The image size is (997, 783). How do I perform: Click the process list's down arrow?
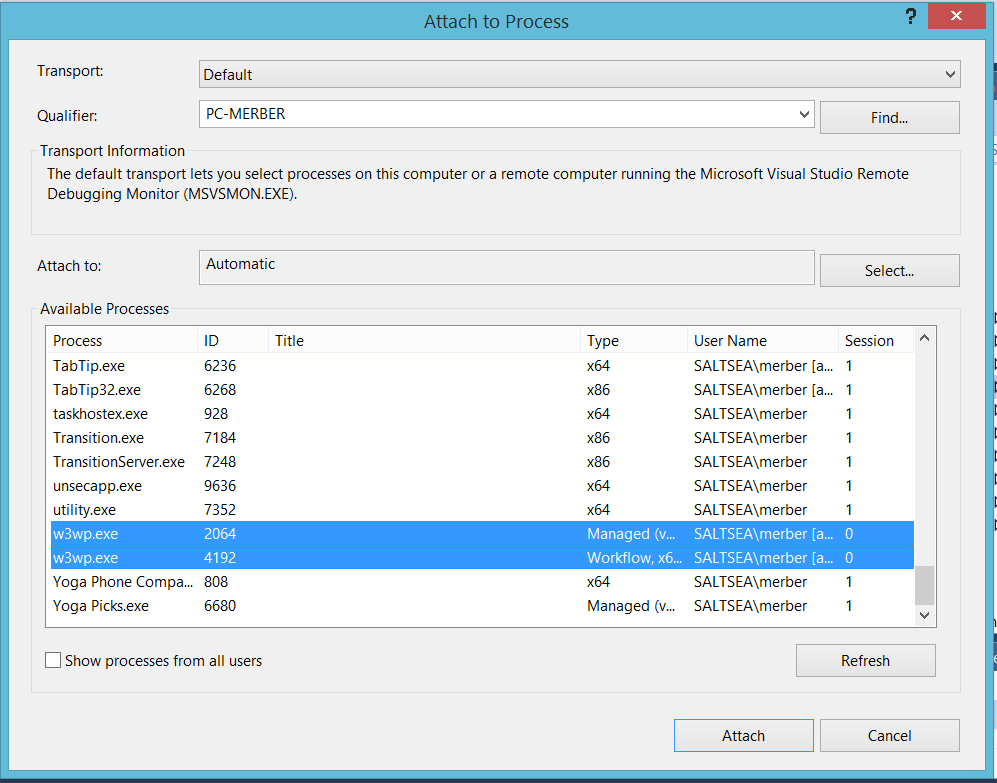point(925,615)
